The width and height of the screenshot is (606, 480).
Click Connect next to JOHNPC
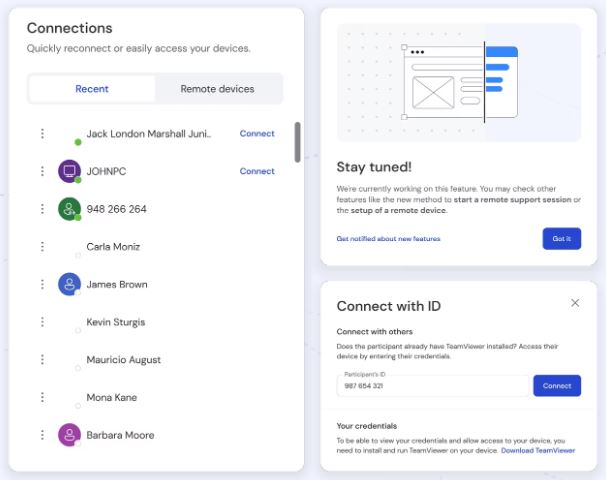(x=257, y=171)
